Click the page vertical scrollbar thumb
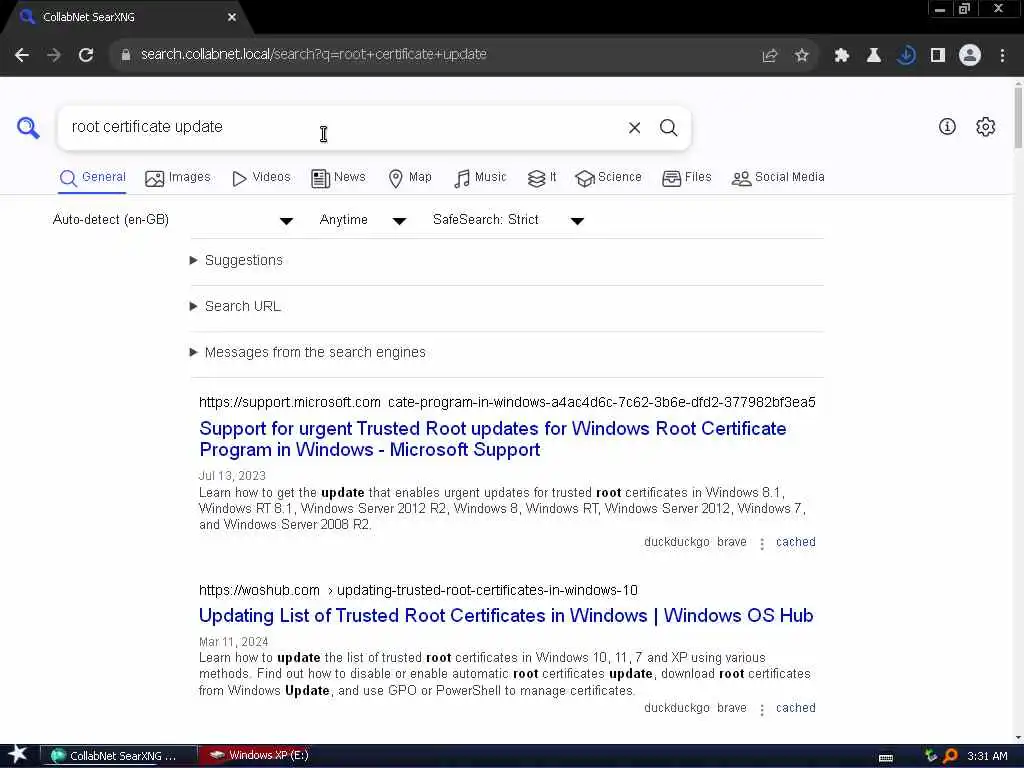 click(x=1018, y=116)
